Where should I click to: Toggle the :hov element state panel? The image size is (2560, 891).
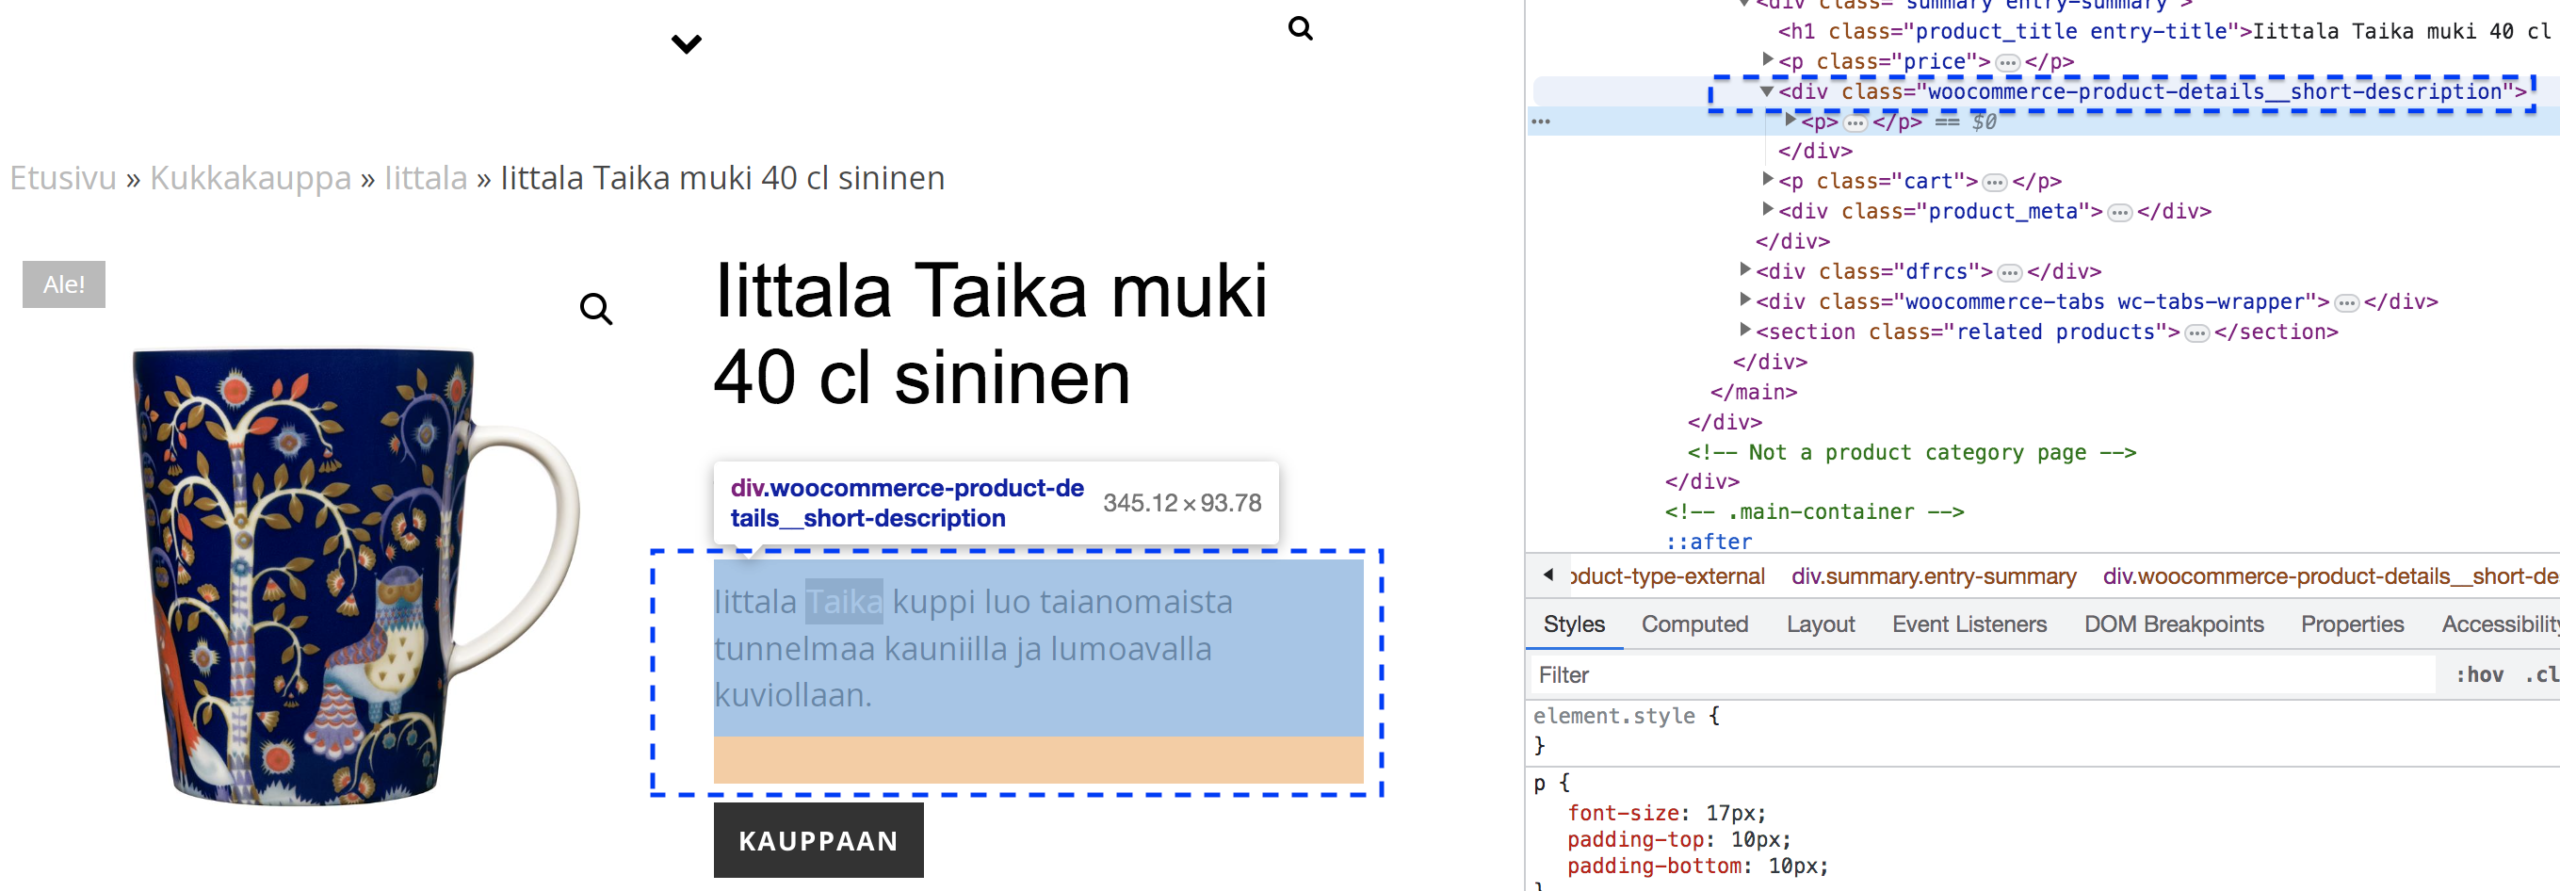(x=2479, y=675)
